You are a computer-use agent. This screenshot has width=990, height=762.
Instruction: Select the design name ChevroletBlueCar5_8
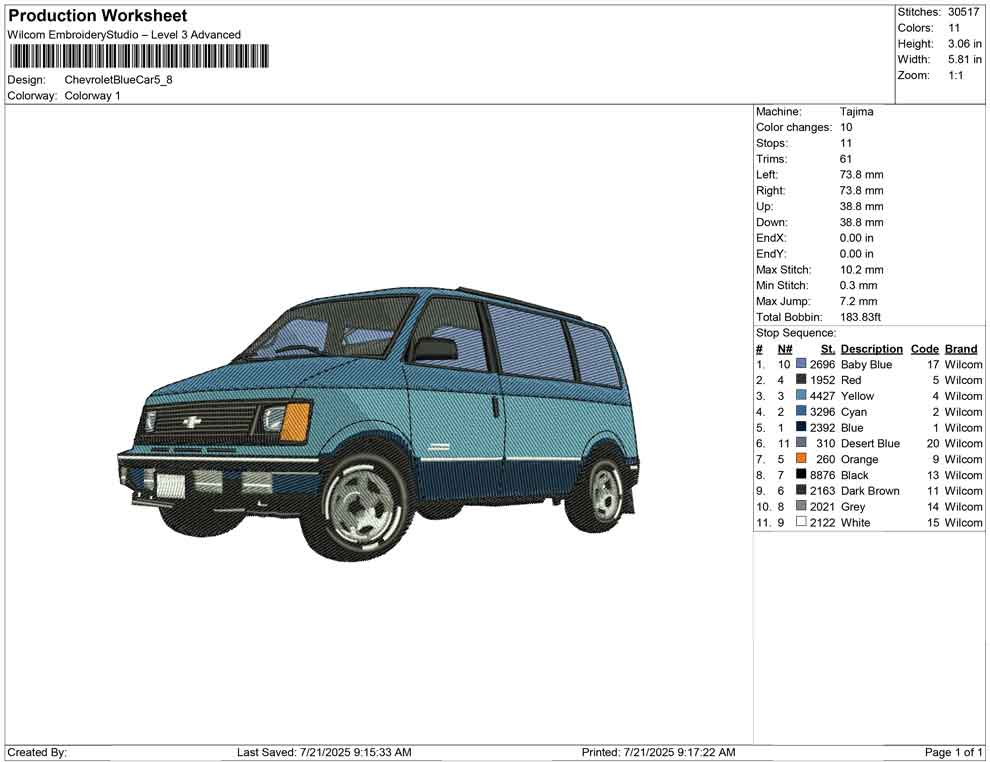click(118, 80)
